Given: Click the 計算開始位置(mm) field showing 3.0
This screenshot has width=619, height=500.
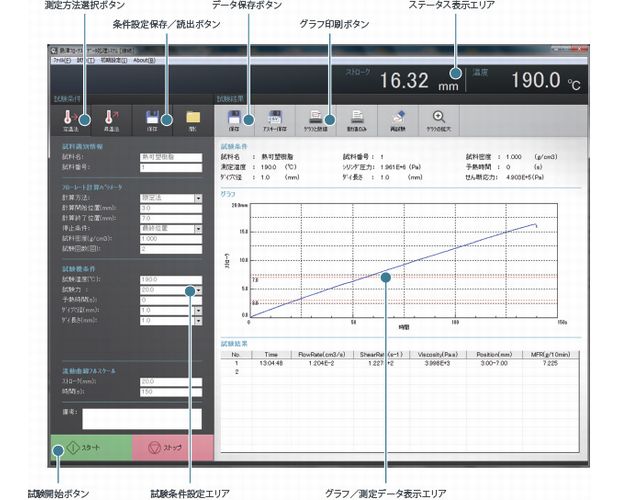Looking at the screenshot, I should click(x=171, y=208).
